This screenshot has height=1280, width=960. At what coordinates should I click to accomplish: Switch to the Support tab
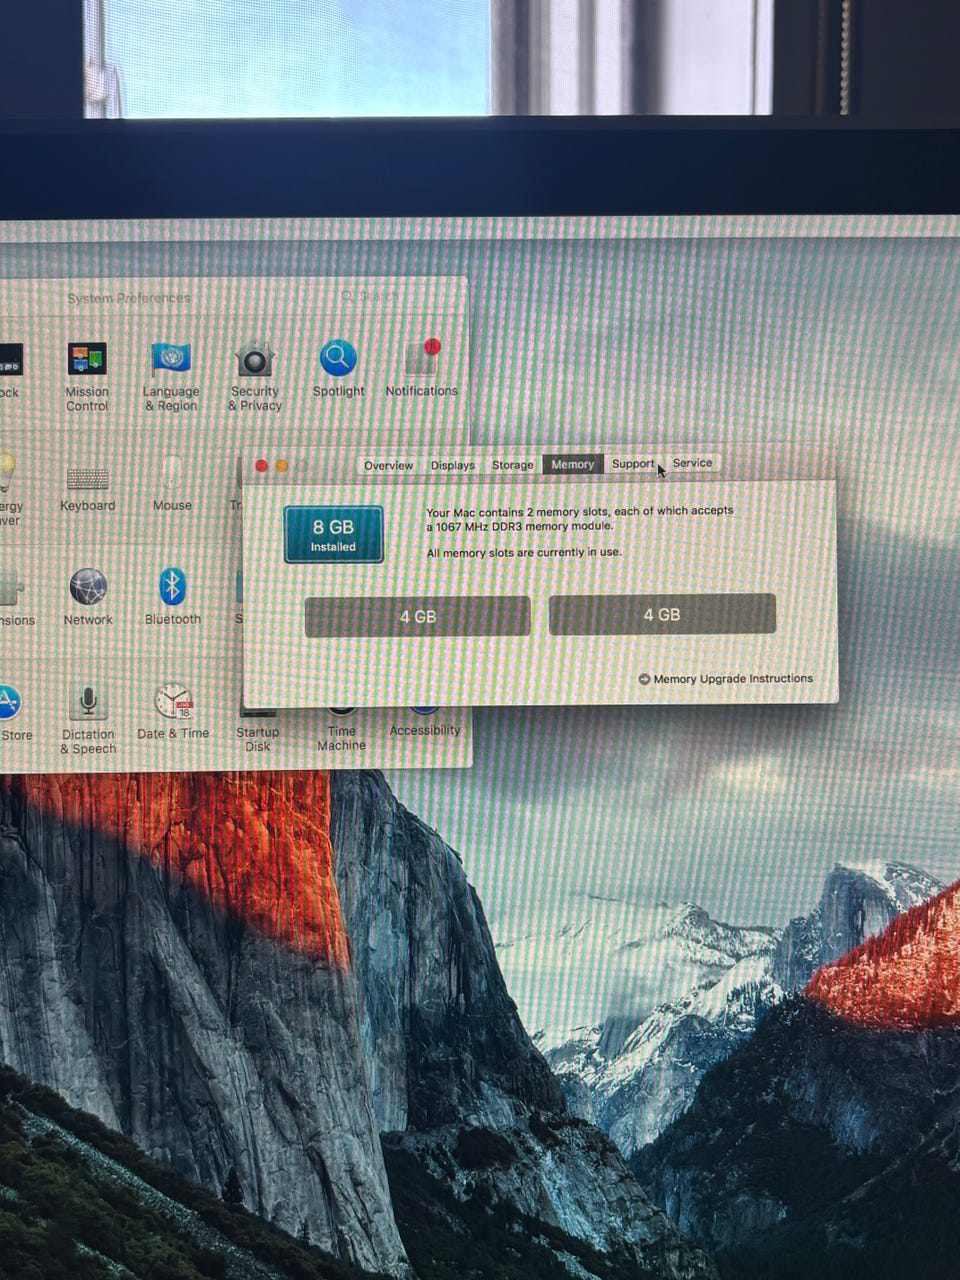633,464
